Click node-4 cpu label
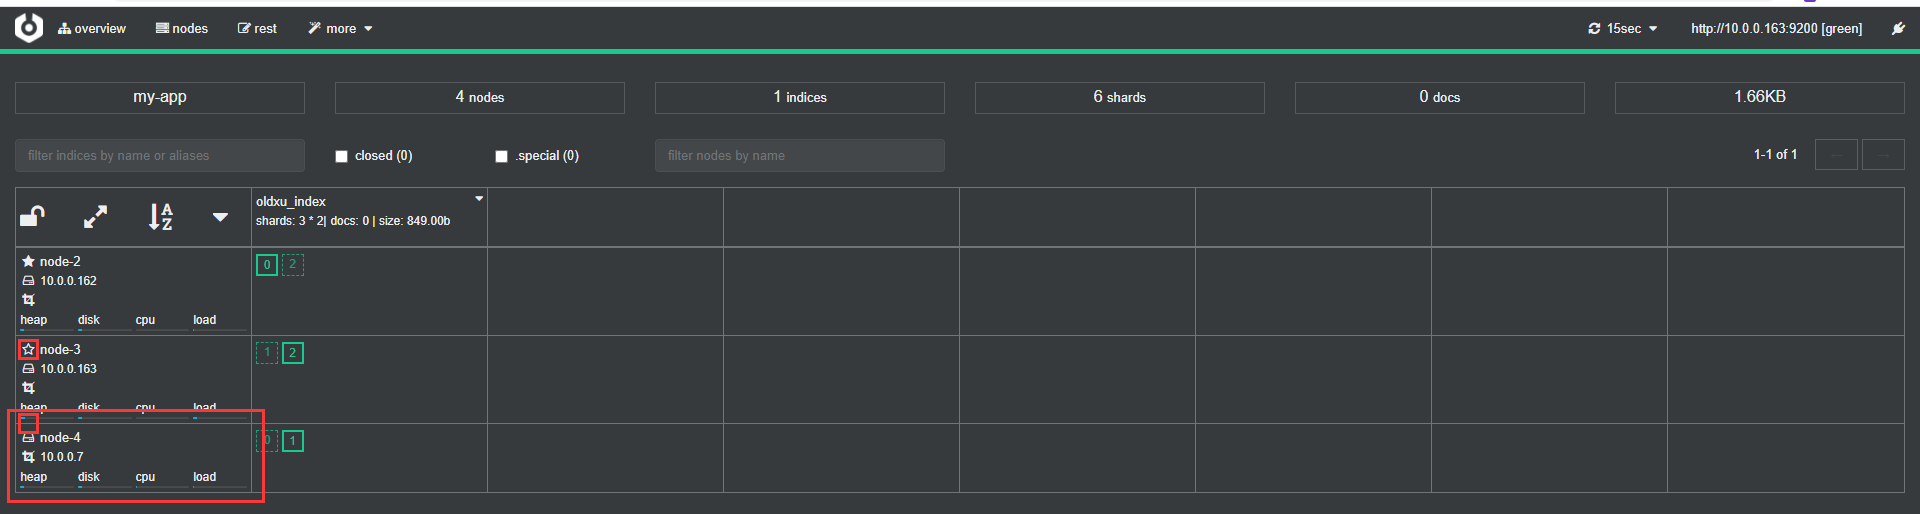The height and width of the screenshot is (514, 1920). click(145, 477)
